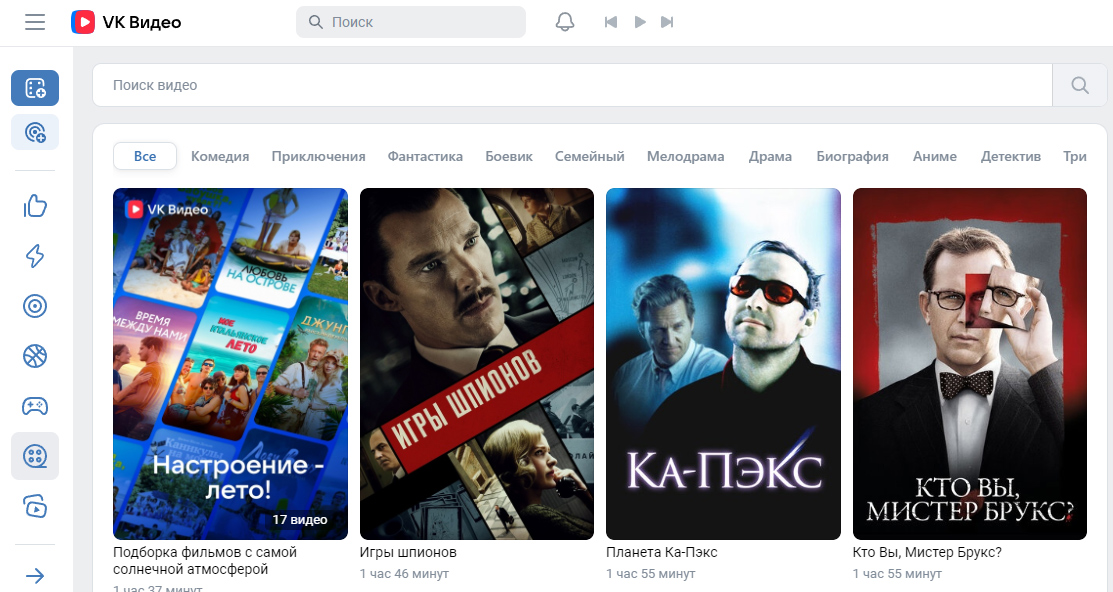Select the Комедия genre tab
Image resolution: width=1113 pixels, height=592 pixels.
(x=220, y=156)
